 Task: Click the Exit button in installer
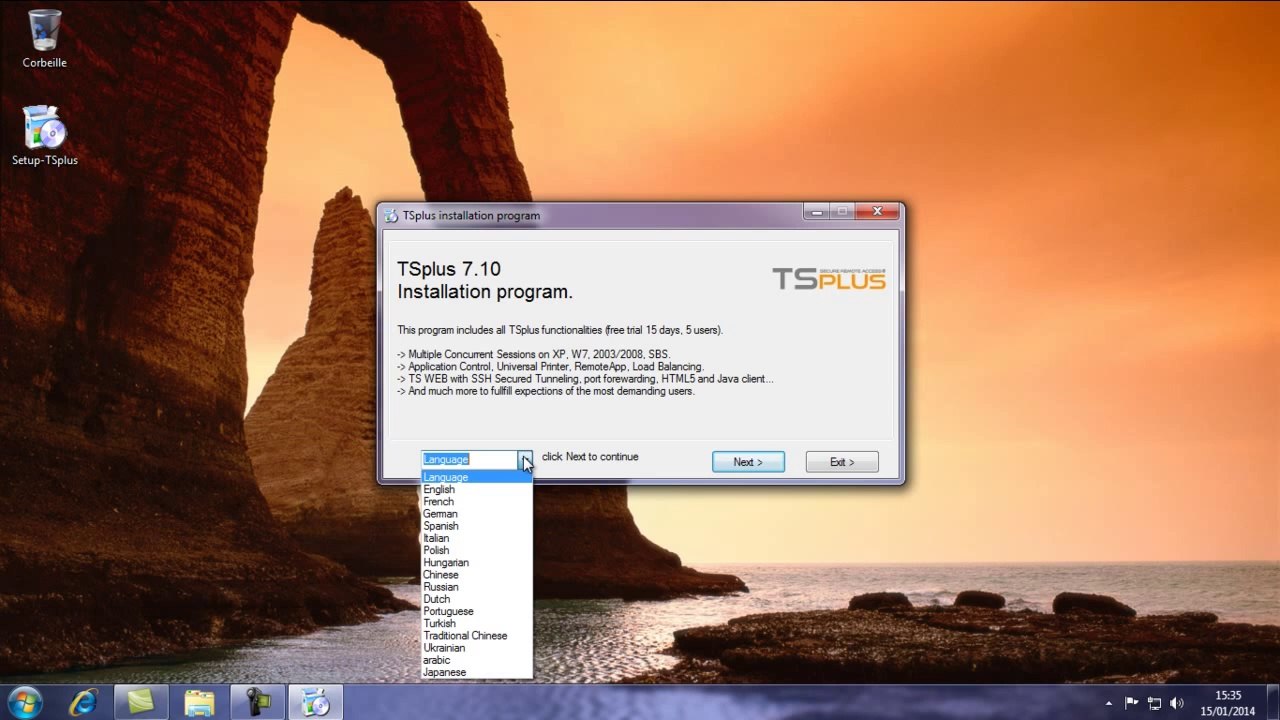(842, 462)
